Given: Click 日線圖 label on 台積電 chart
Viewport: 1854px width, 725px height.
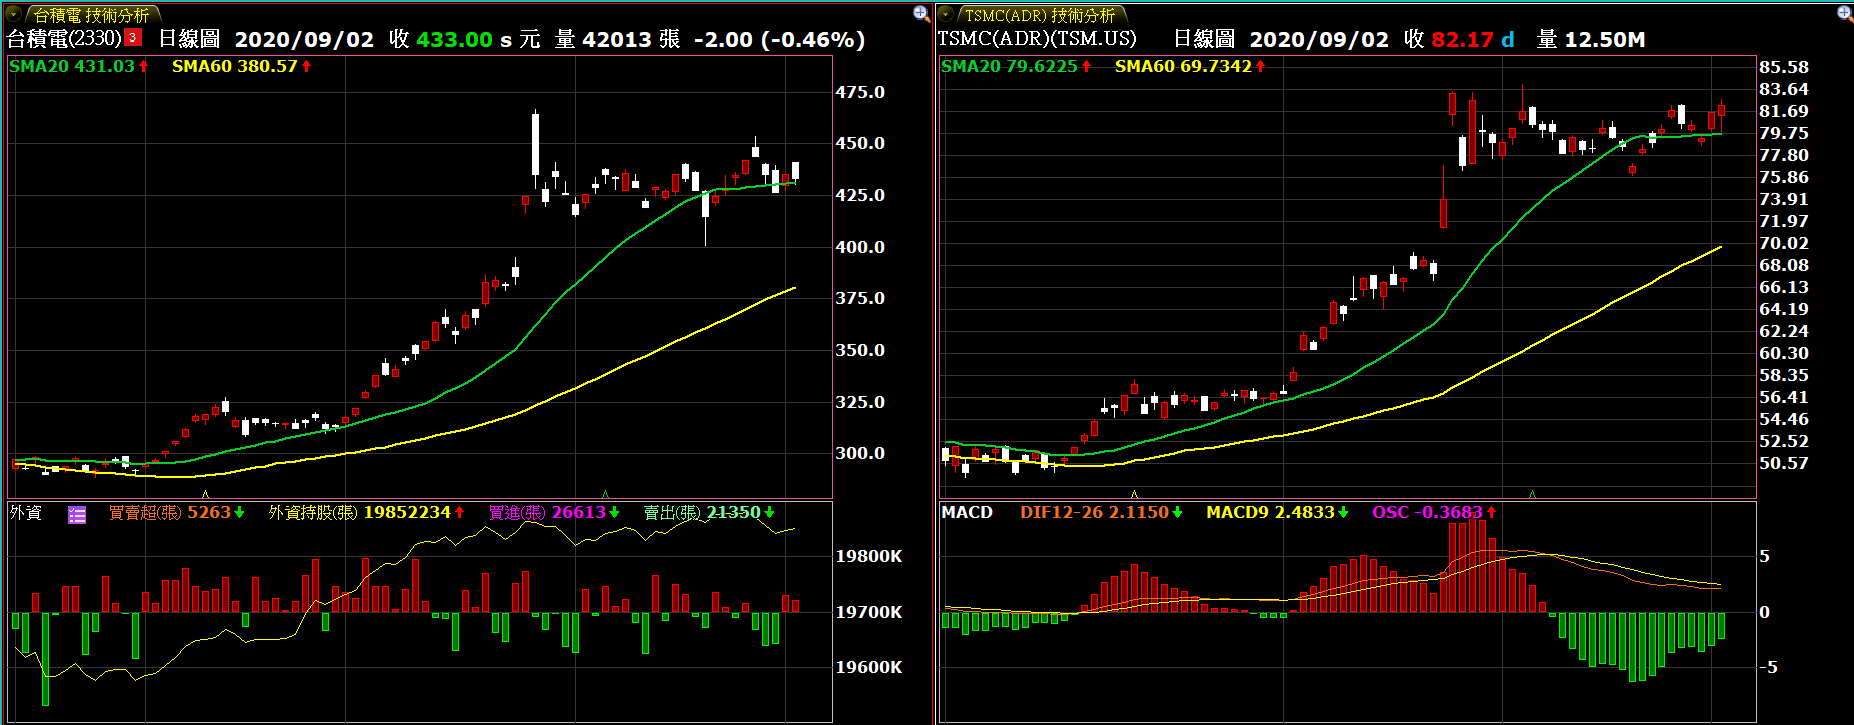Looking at the screenshot, I should (190, 39).
